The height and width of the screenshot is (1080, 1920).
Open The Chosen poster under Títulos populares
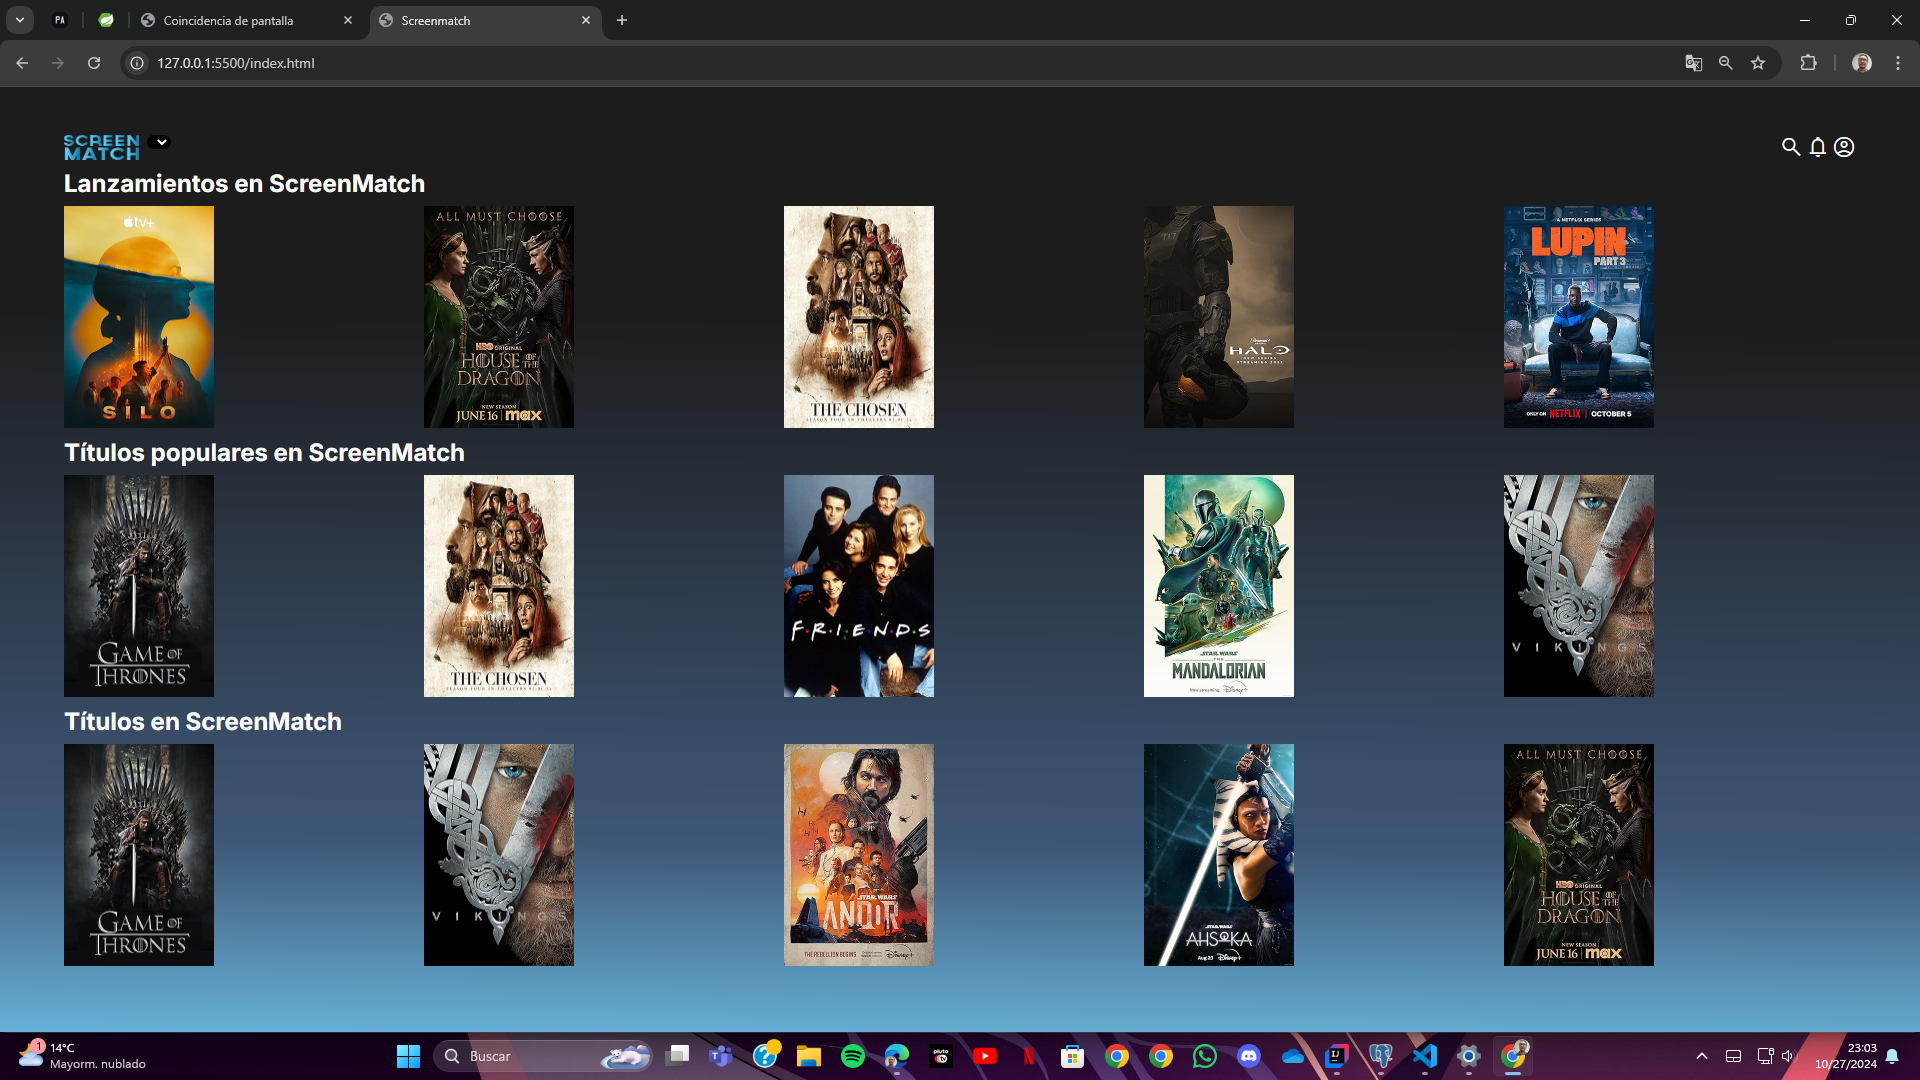point(499,586)
